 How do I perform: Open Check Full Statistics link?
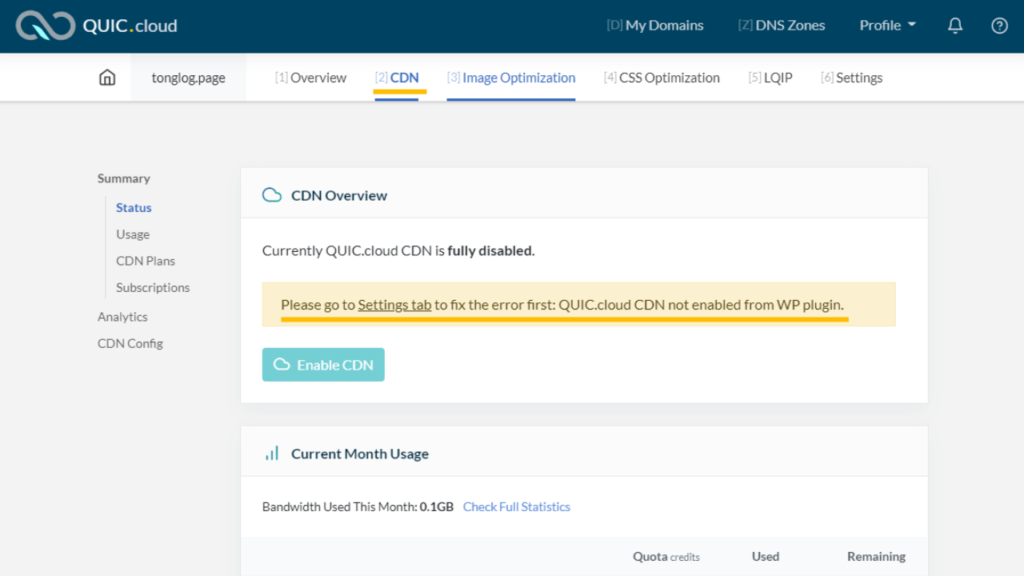(517, 506)
